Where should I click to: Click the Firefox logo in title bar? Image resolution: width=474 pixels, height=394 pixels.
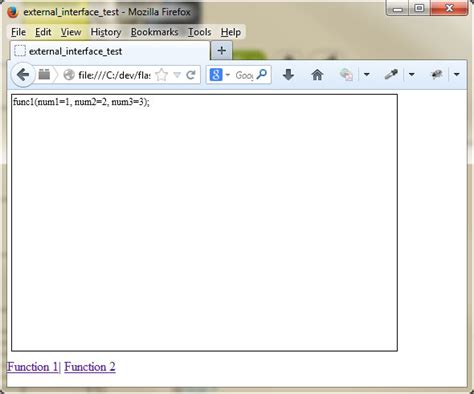13,12
